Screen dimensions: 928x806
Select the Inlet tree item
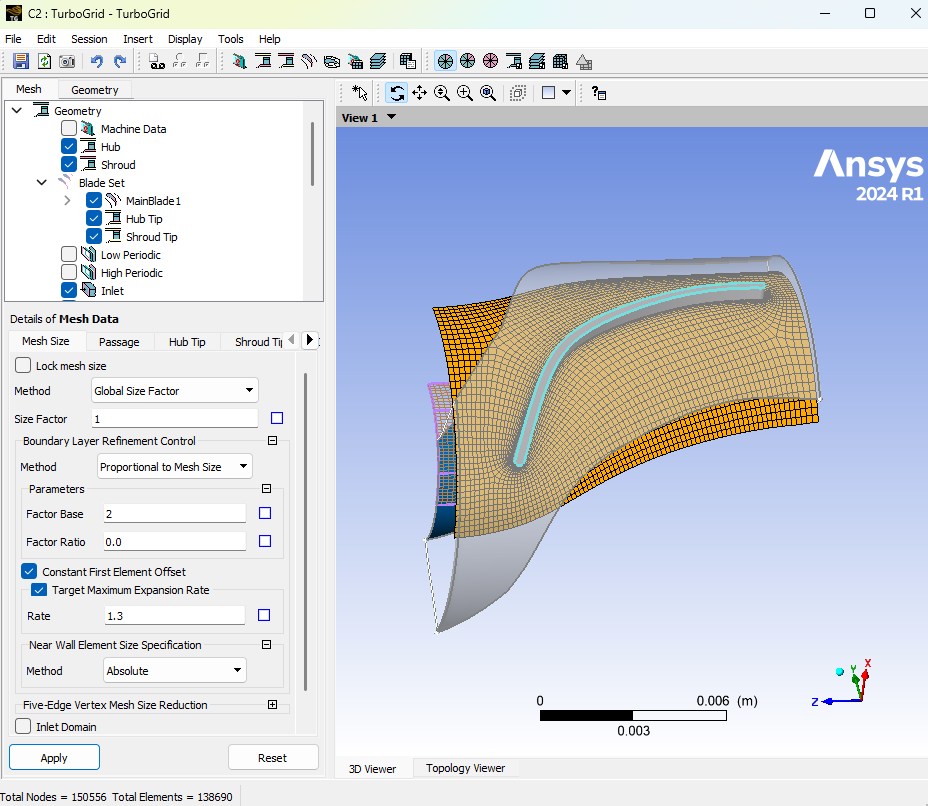pos(112,291)
